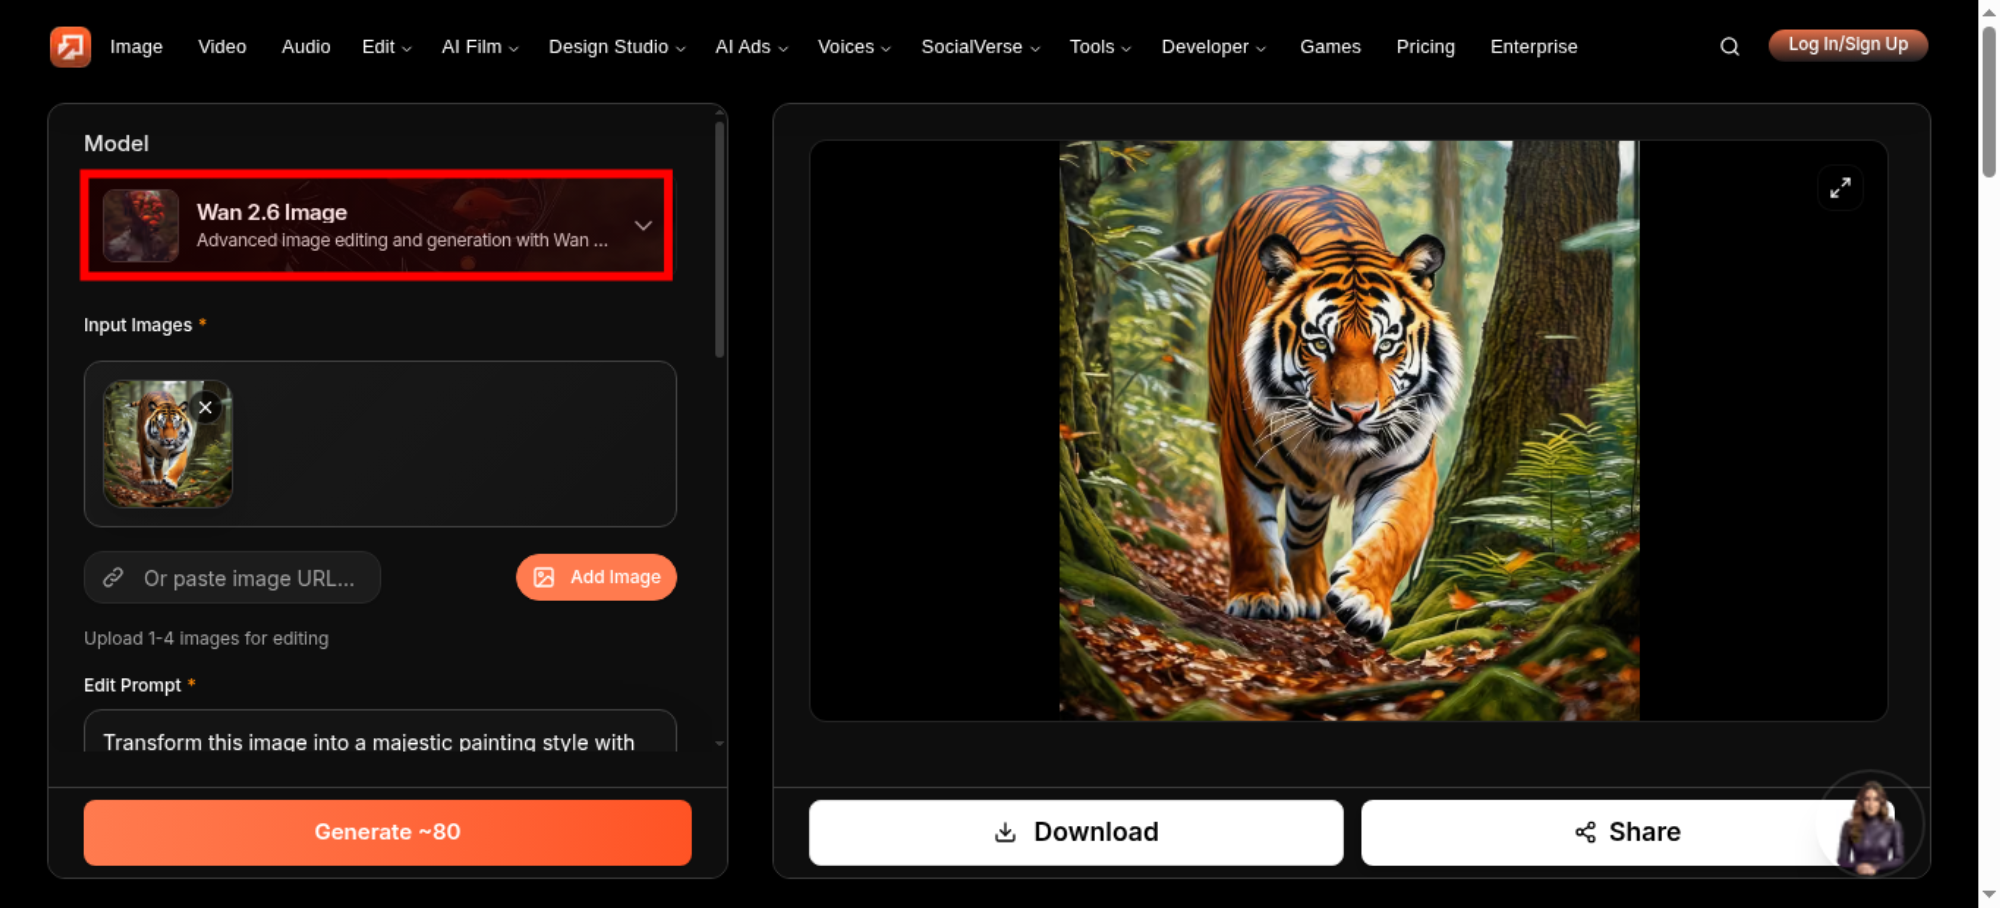This screenshot has width=2000, height=908.
Task: Click the uploaded tiger thumbnail
Action: point(167,444)
